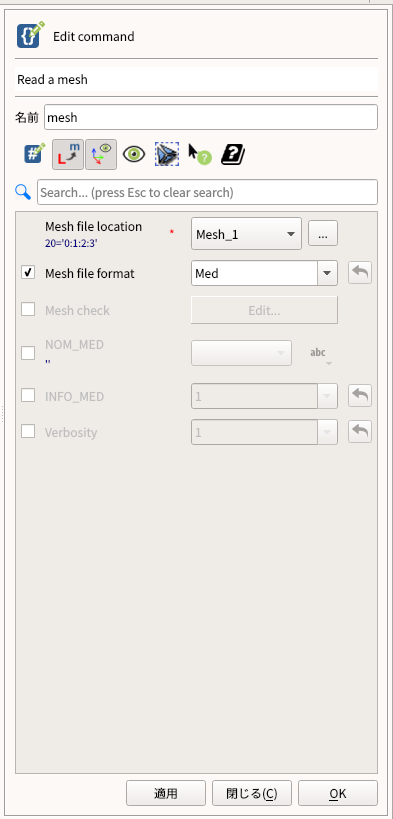Activate the What's This cursor help icon

click(x=200, y=155)
